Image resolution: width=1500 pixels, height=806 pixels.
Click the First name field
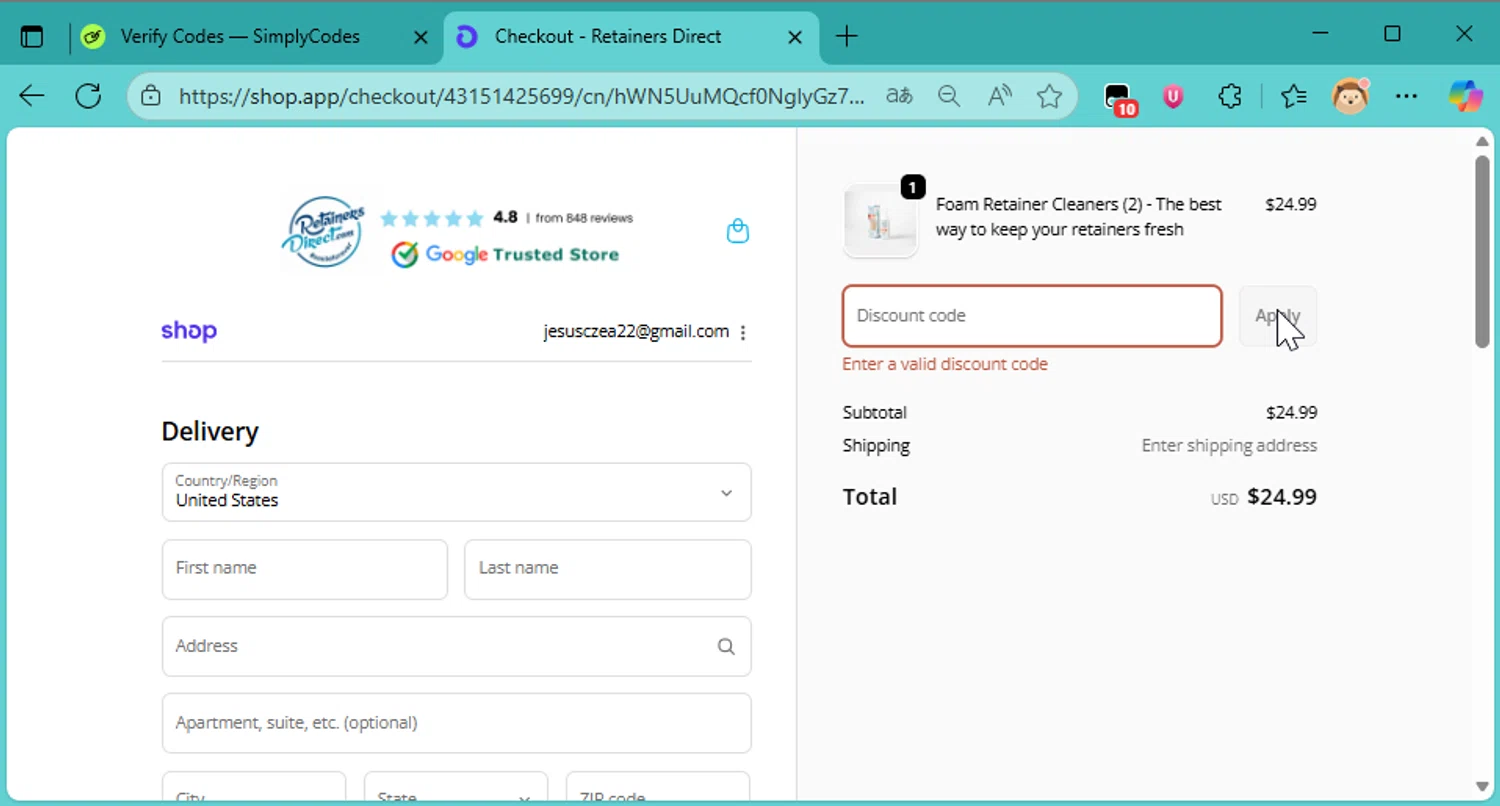pyautogui.click(x=305, y=569)
